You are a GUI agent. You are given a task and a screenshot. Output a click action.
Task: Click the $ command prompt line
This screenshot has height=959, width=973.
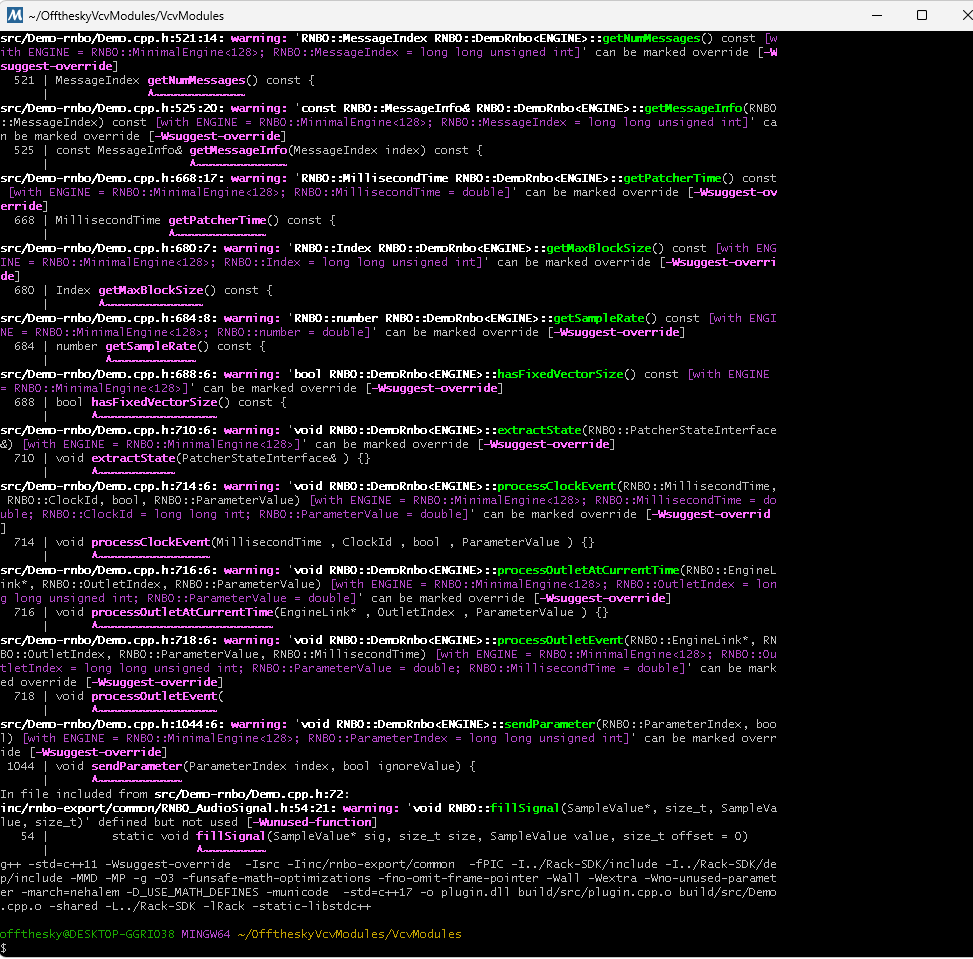pyautogui.click(x=5, y=947)
